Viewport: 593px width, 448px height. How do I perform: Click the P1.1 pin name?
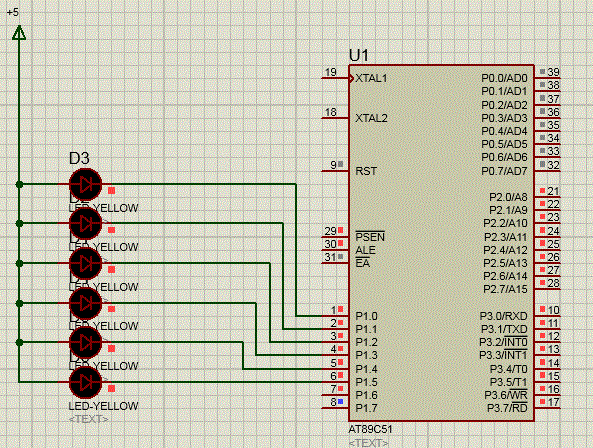(366, 329)
